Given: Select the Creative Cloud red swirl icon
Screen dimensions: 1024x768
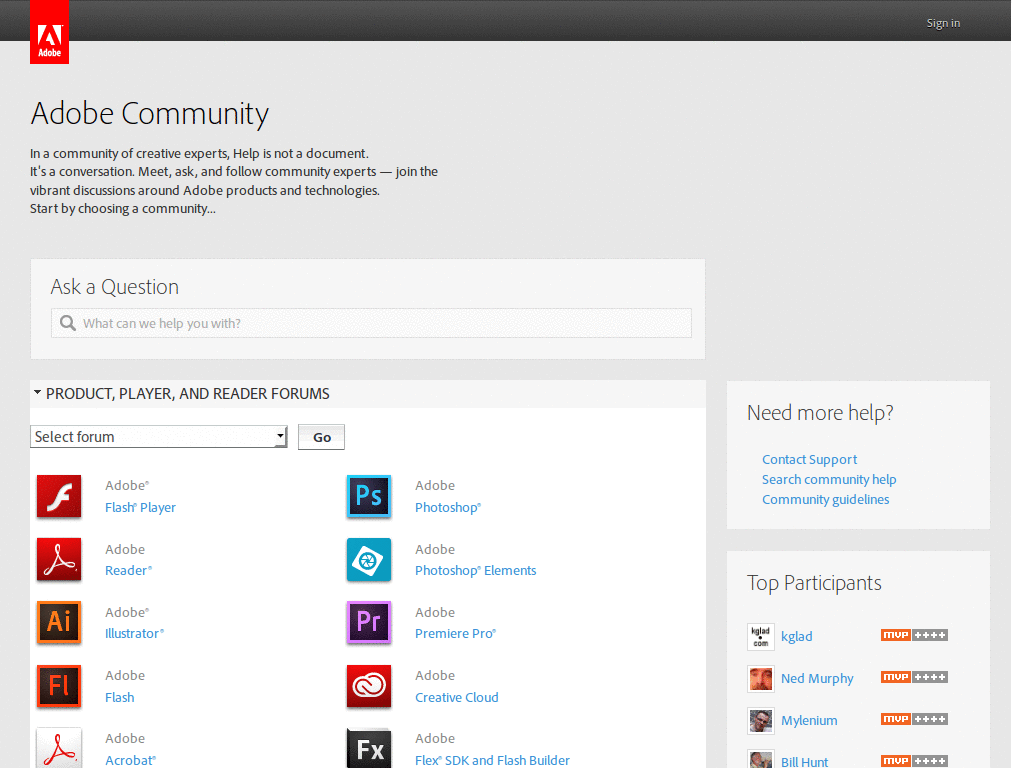Looking at the screenshot, I should click(369, 686).
